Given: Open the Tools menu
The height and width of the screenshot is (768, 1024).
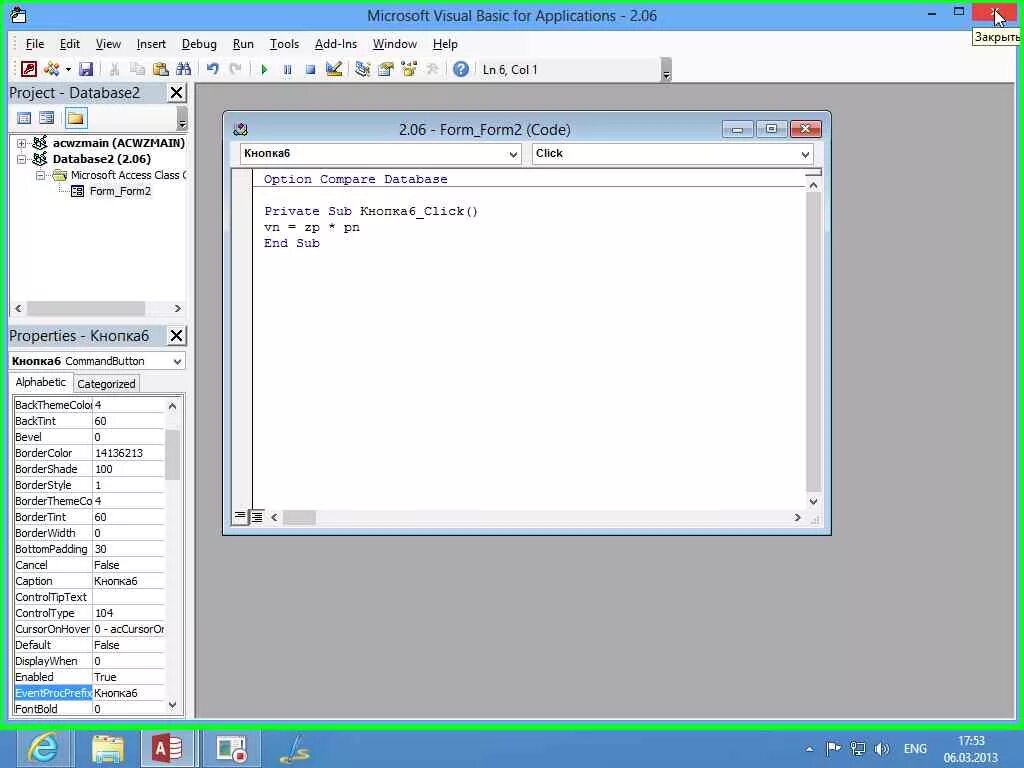Looking at the screenshot, I should point(284,44).
